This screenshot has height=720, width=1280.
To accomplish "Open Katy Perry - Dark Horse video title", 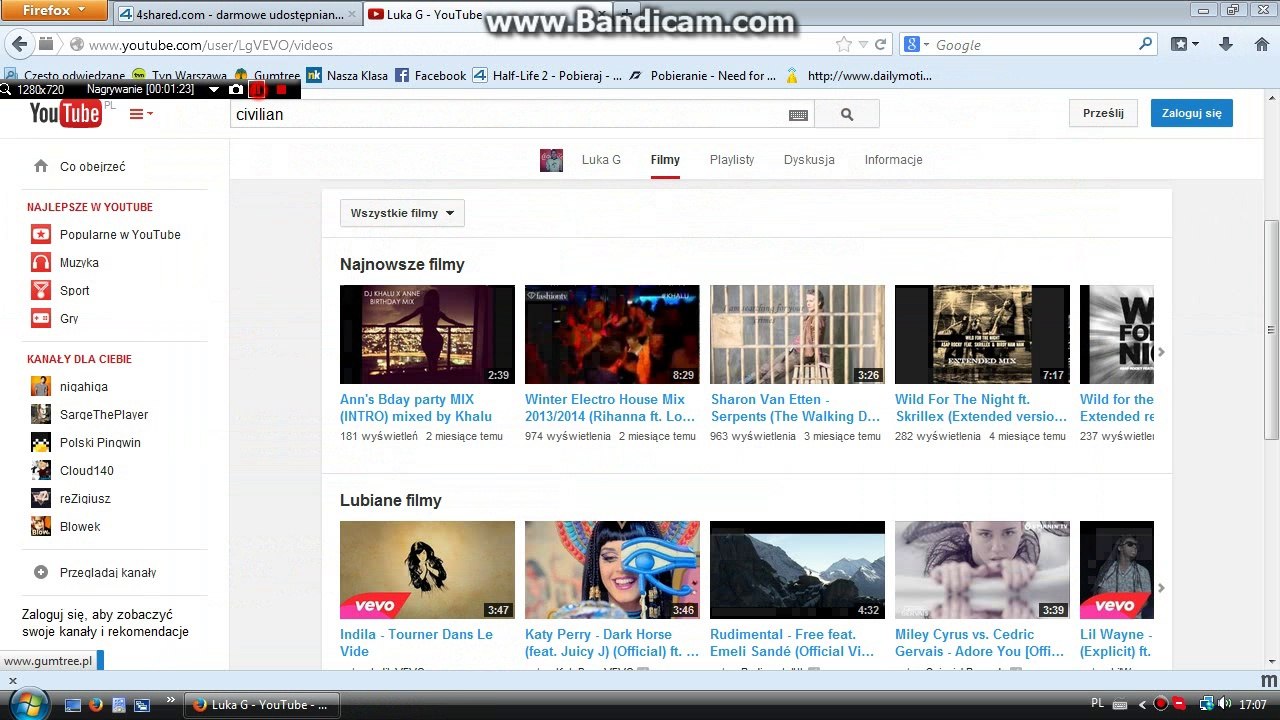I will click(x=612, y=643).
